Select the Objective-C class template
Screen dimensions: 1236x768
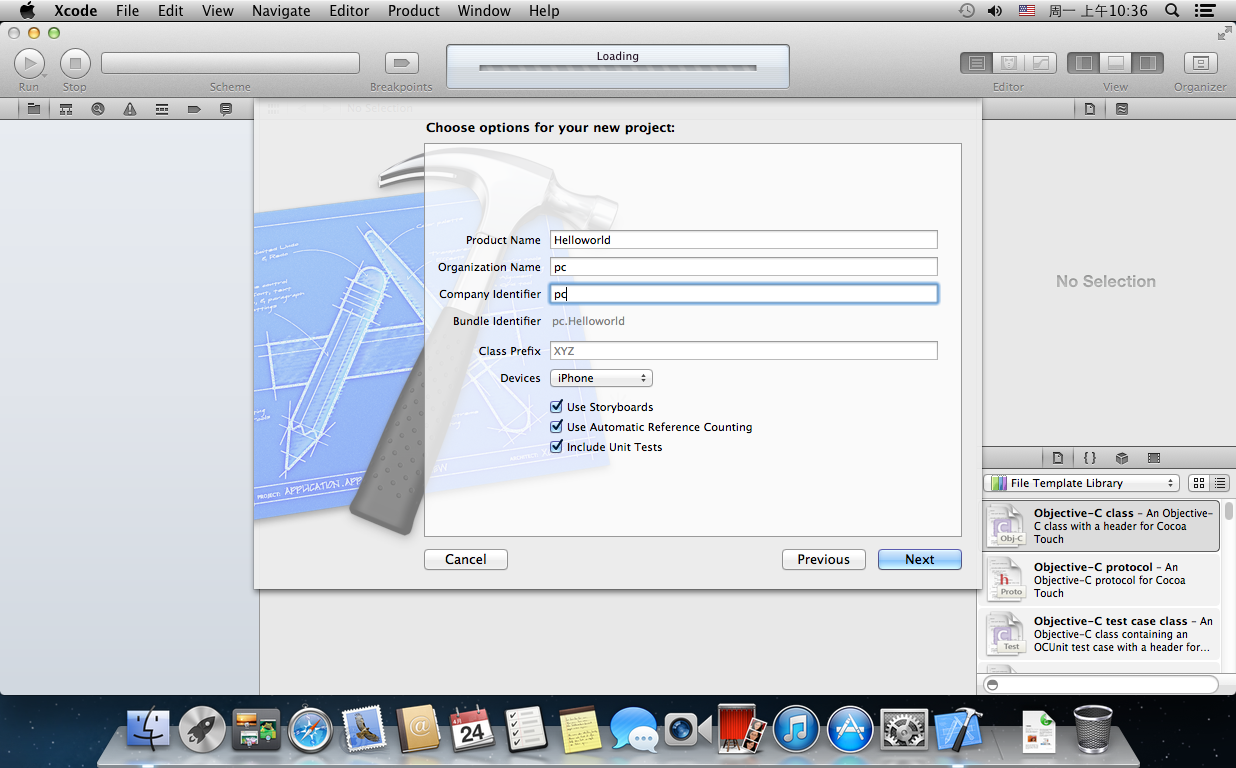1100,526
